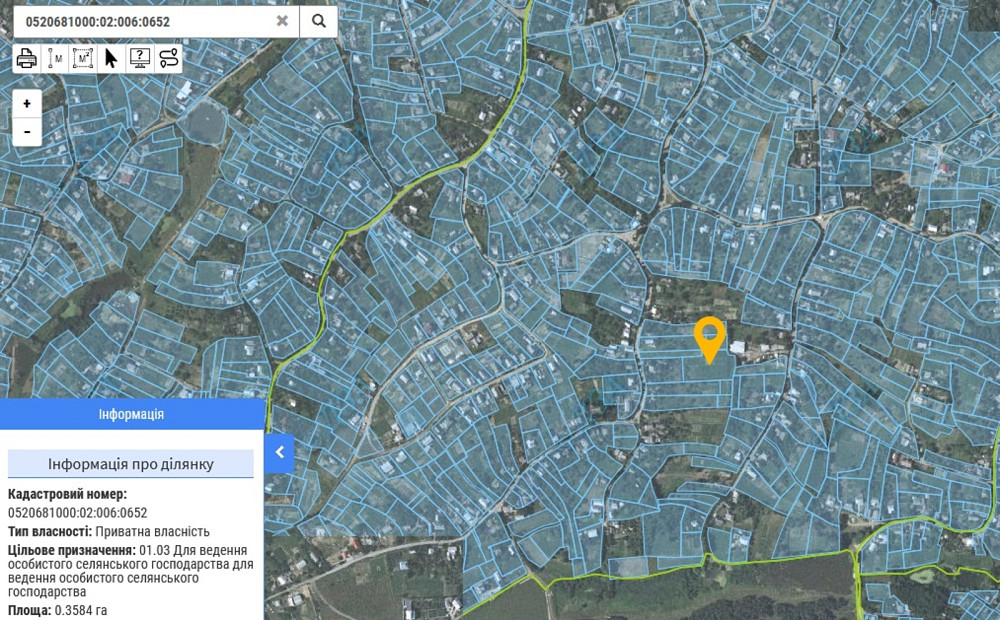Click the Цільове призначення label
This screenshot has height=620, width=1000.
point(72,550)
